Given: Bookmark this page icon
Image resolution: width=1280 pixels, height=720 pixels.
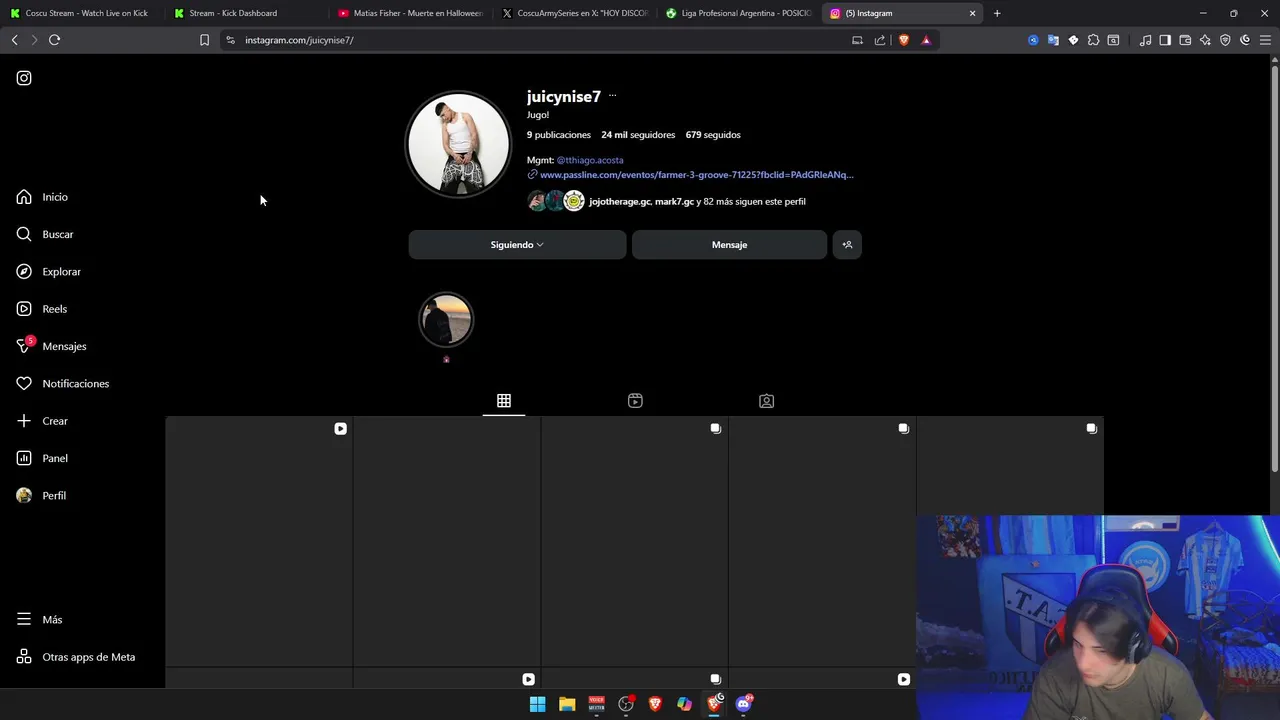Looking at the screenshot, I should point(204,40).
